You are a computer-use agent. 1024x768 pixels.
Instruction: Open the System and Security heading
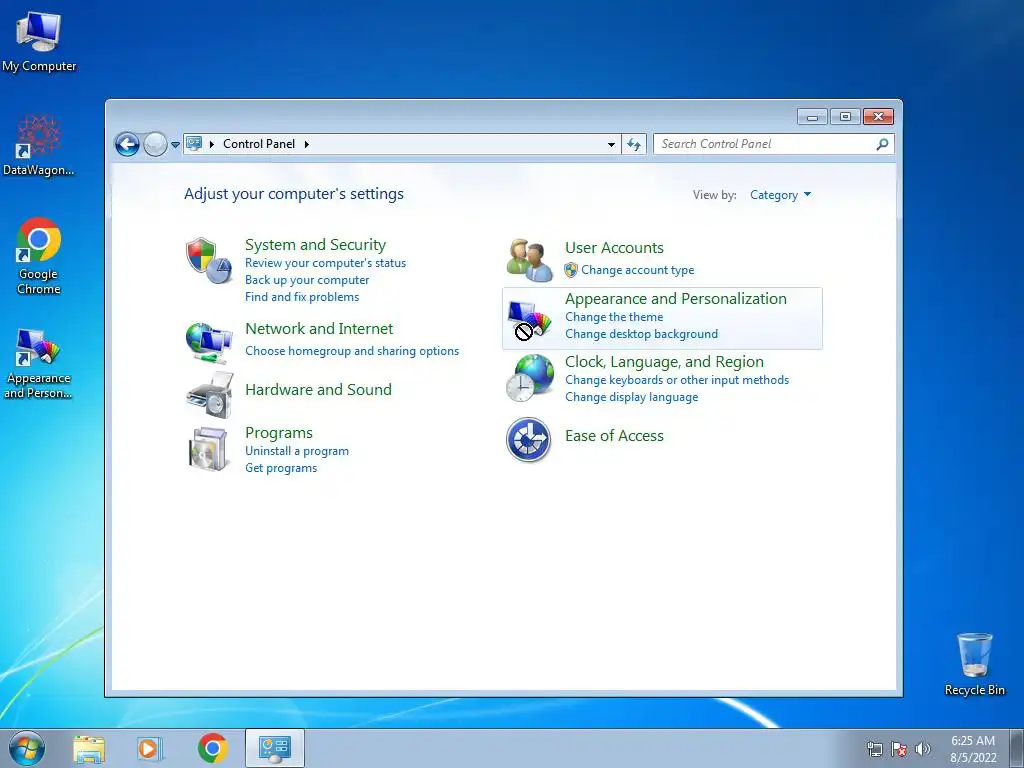pos(315,245)
